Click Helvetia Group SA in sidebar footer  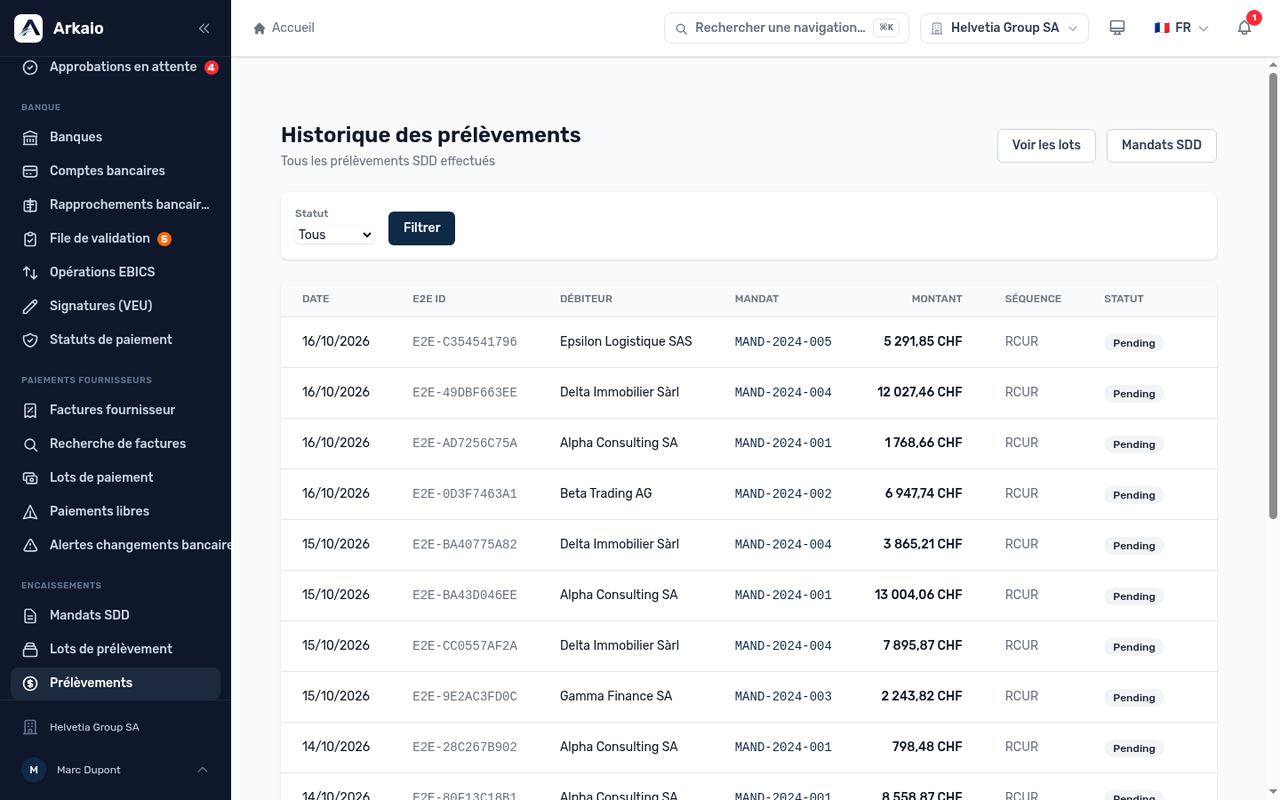click(94, 727)
